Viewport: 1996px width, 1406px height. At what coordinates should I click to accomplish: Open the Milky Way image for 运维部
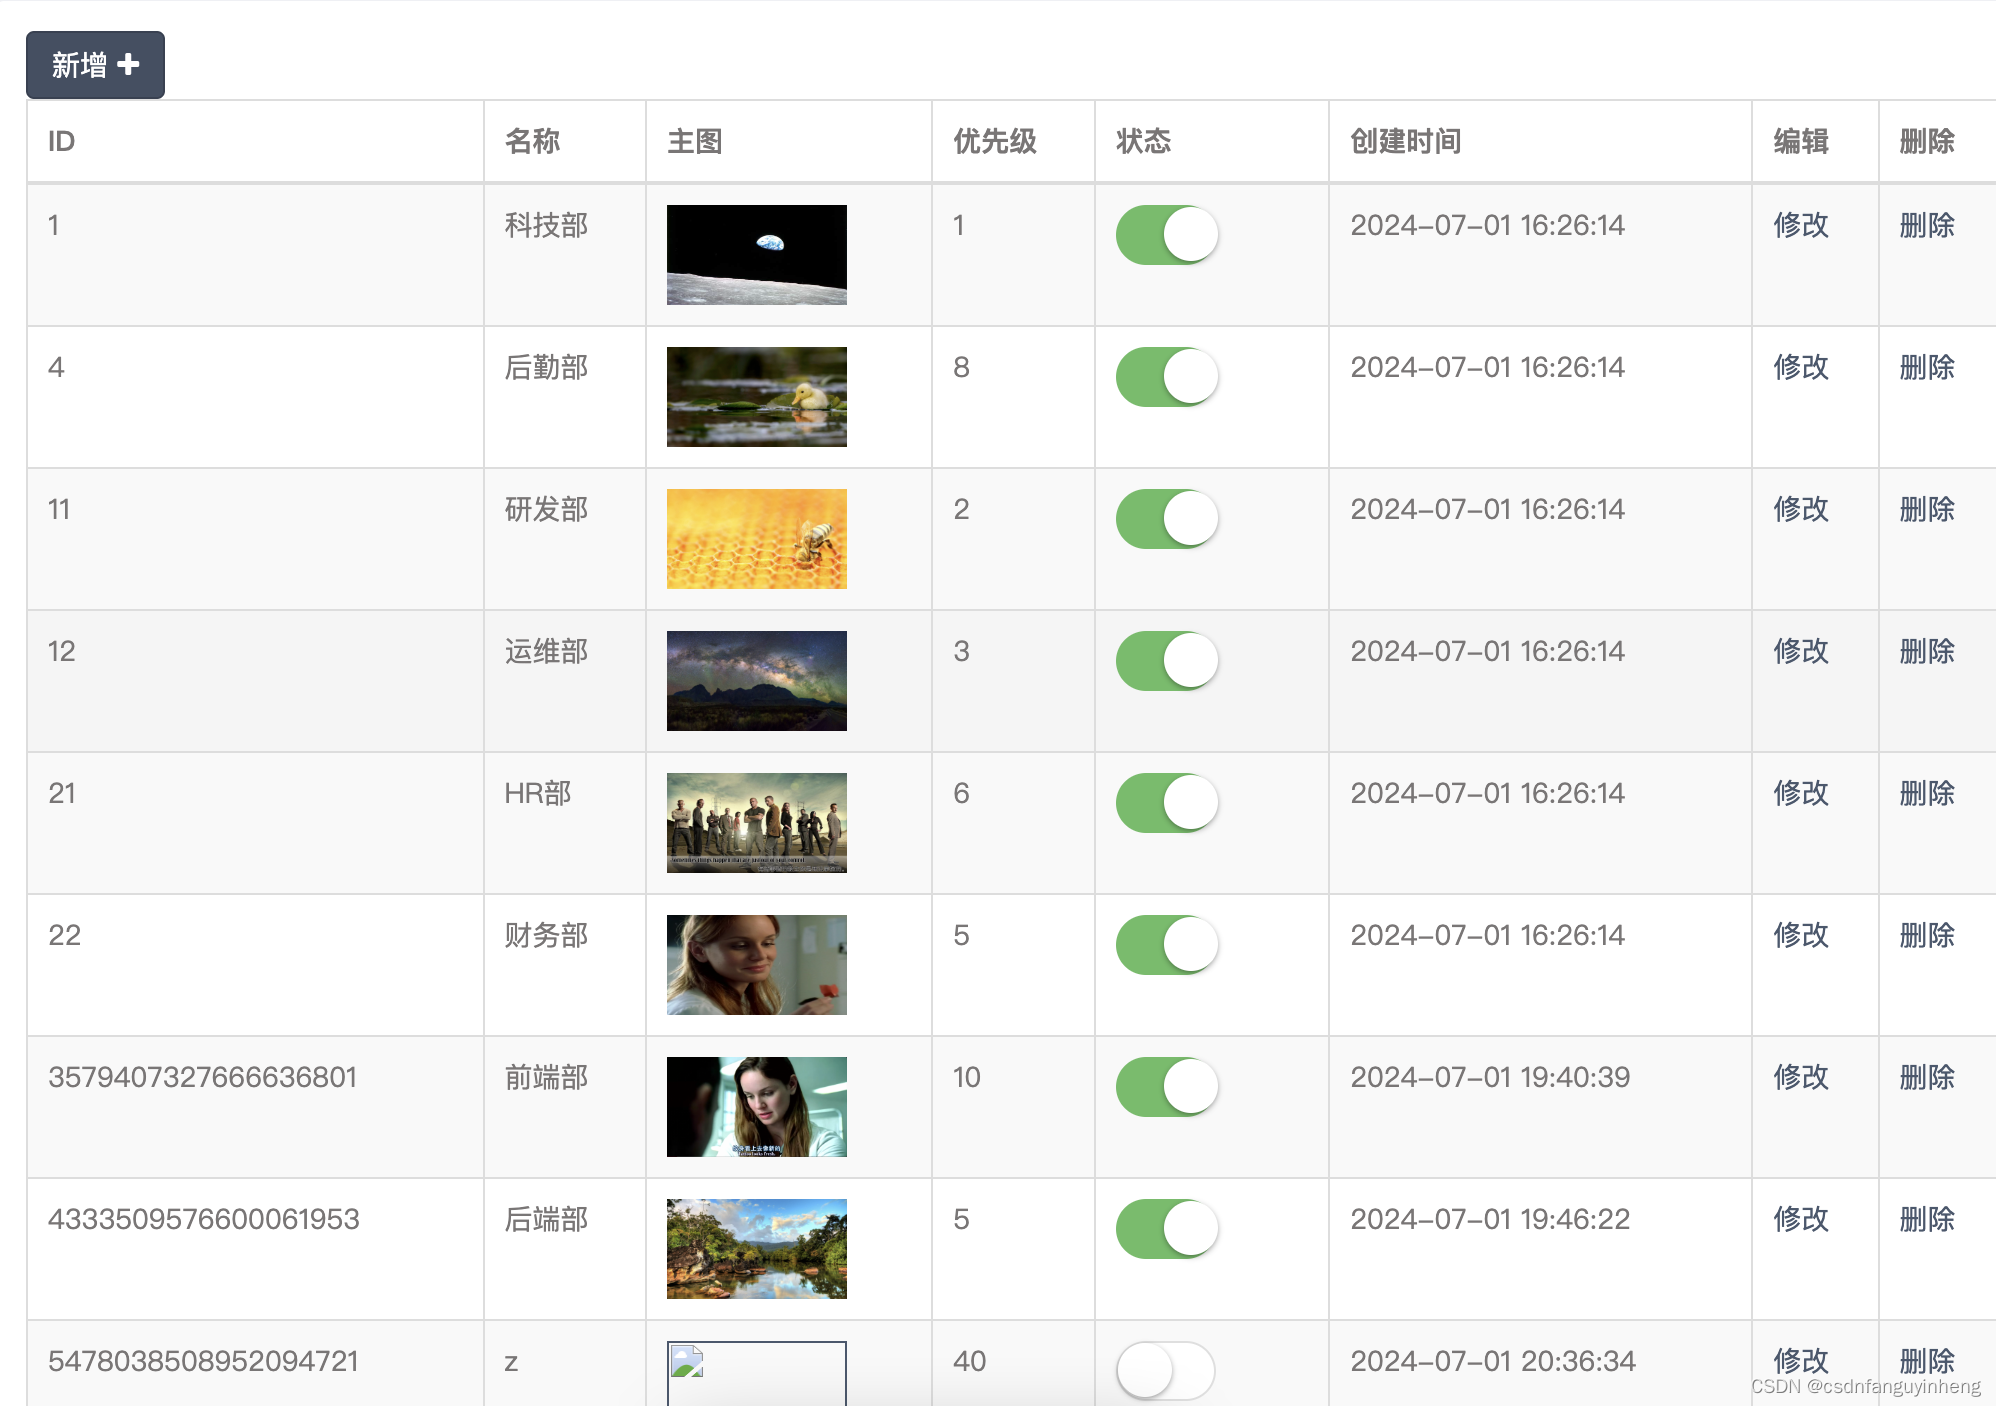tap(756, 681)
